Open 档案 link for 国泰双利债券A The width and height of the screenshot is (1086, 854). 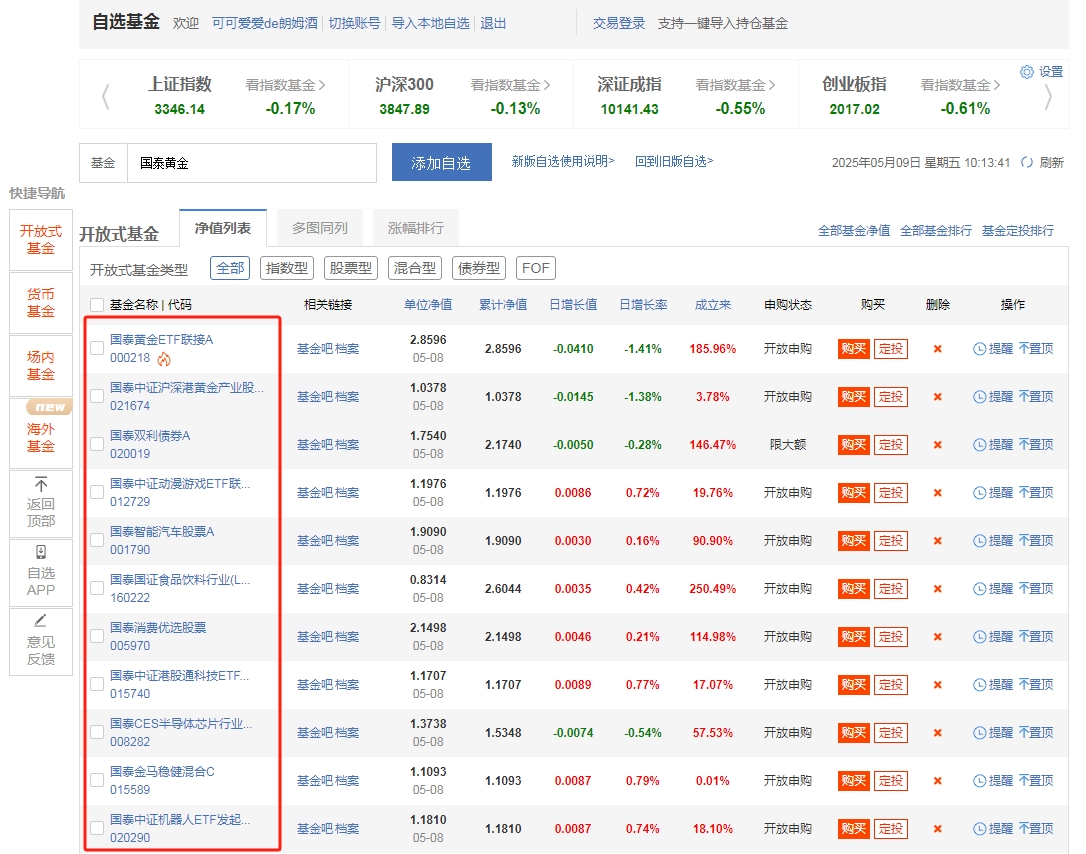click(x=347, y=445)
